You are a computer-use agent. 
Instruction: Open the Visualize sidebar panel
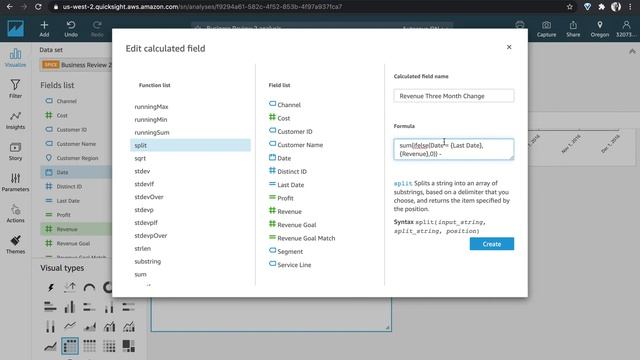pyautogui.click(x=16, y=58)
